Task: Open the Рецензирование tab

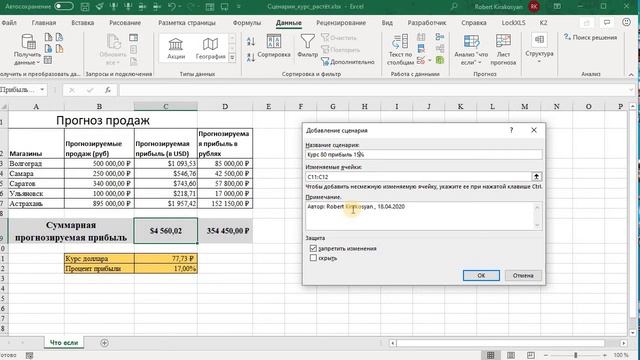Action: pyautogui.click(x=341, y=23)
